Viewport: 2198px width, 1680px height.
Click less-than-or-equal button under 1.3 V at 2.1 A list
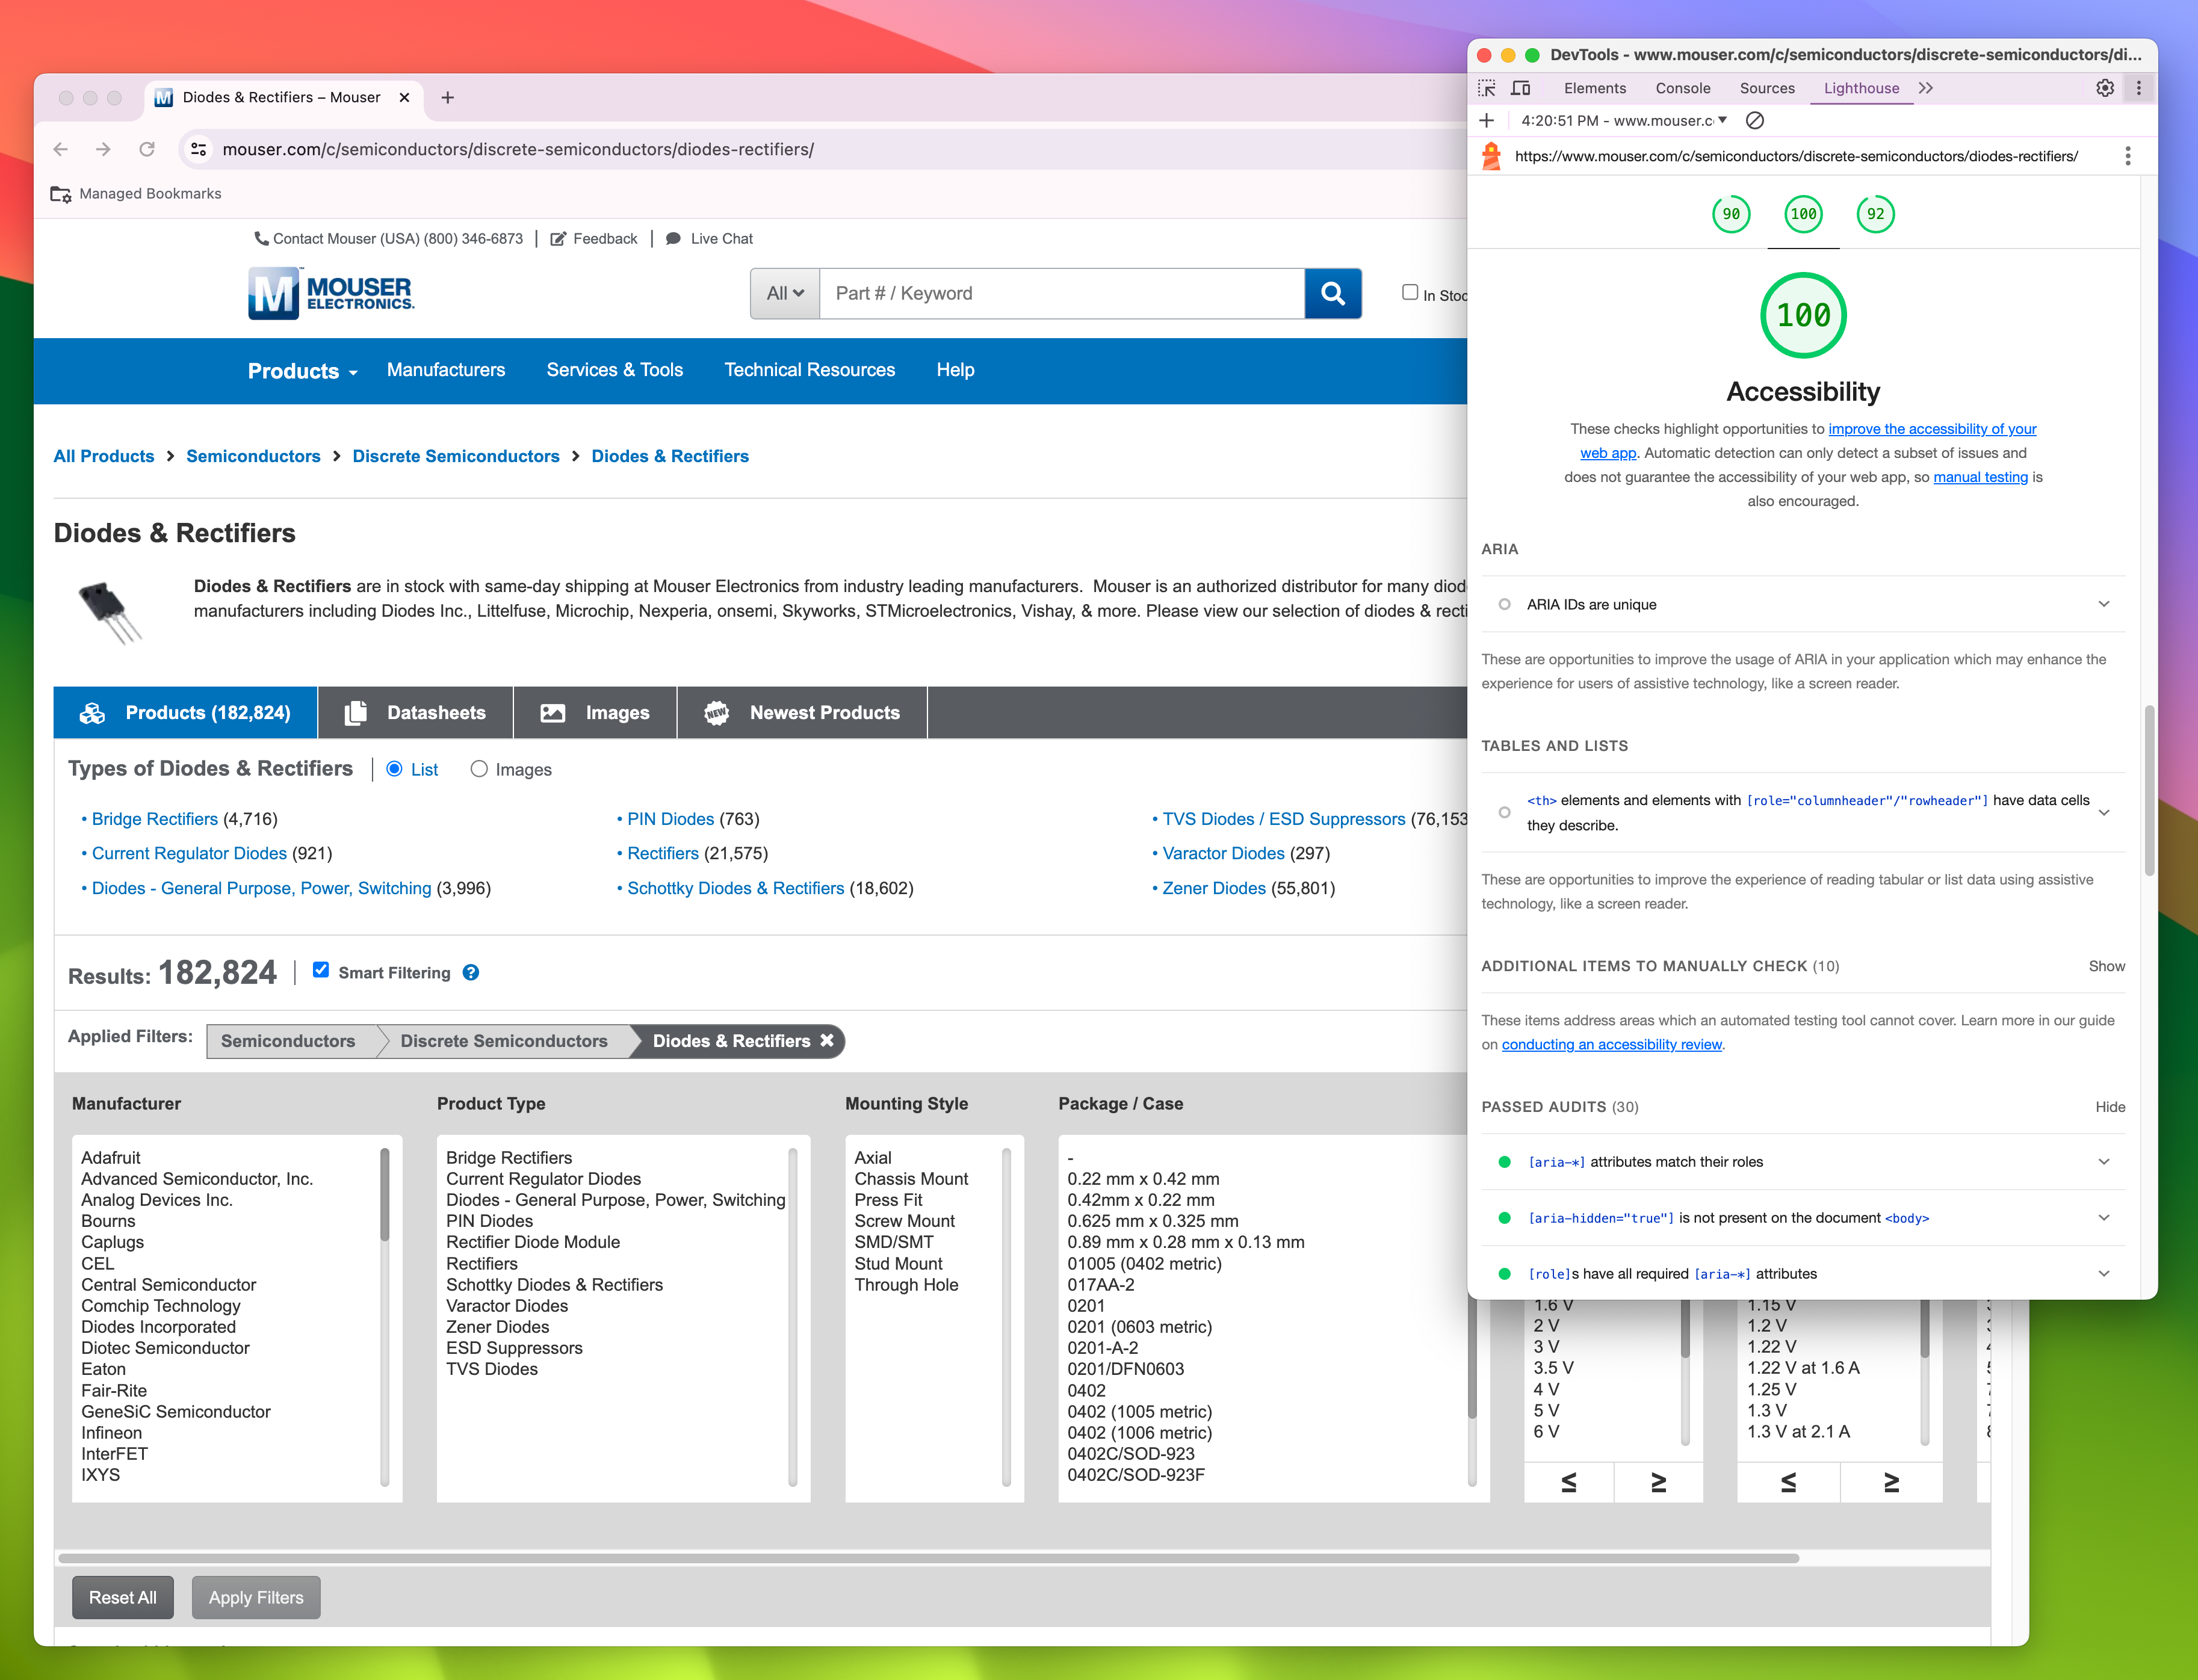click(x=1789, y=1483)
